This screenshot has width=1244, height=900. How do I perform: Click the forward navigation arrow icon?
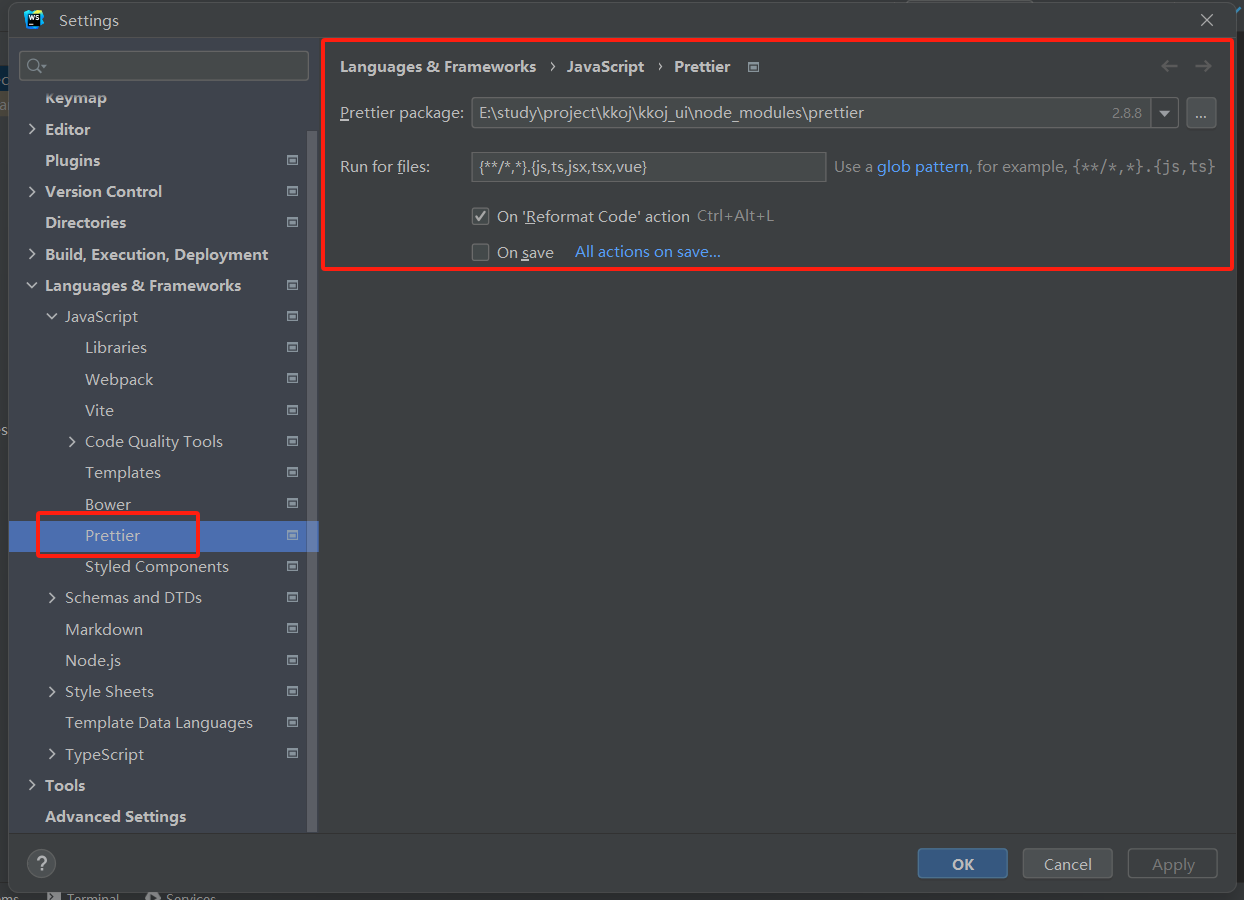1203,66
